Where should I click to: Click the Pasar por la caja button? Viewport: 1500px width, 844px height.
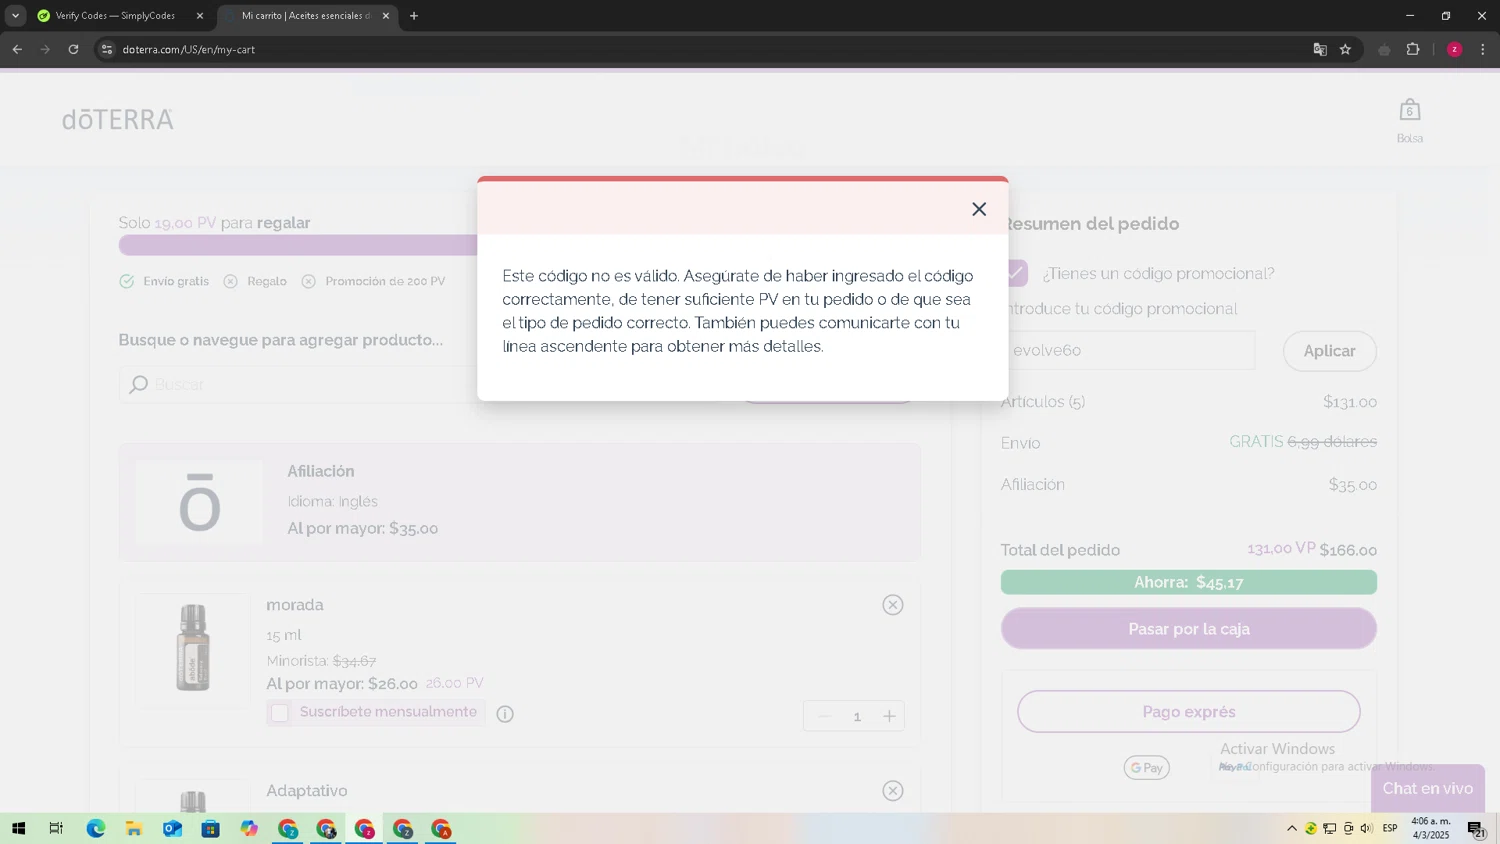click(x=1189, y=629)
